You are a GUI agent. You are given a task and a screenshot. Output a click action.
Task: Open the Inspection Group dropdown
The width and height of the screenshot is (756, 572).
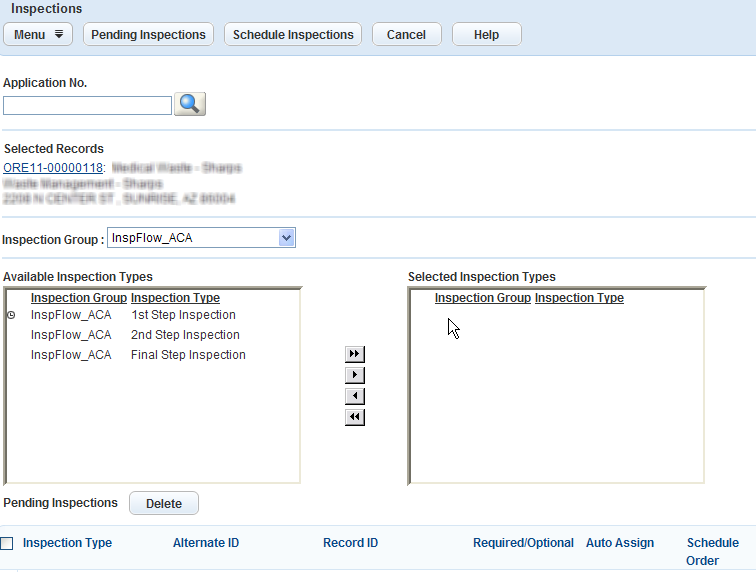[x=286, y=238]
